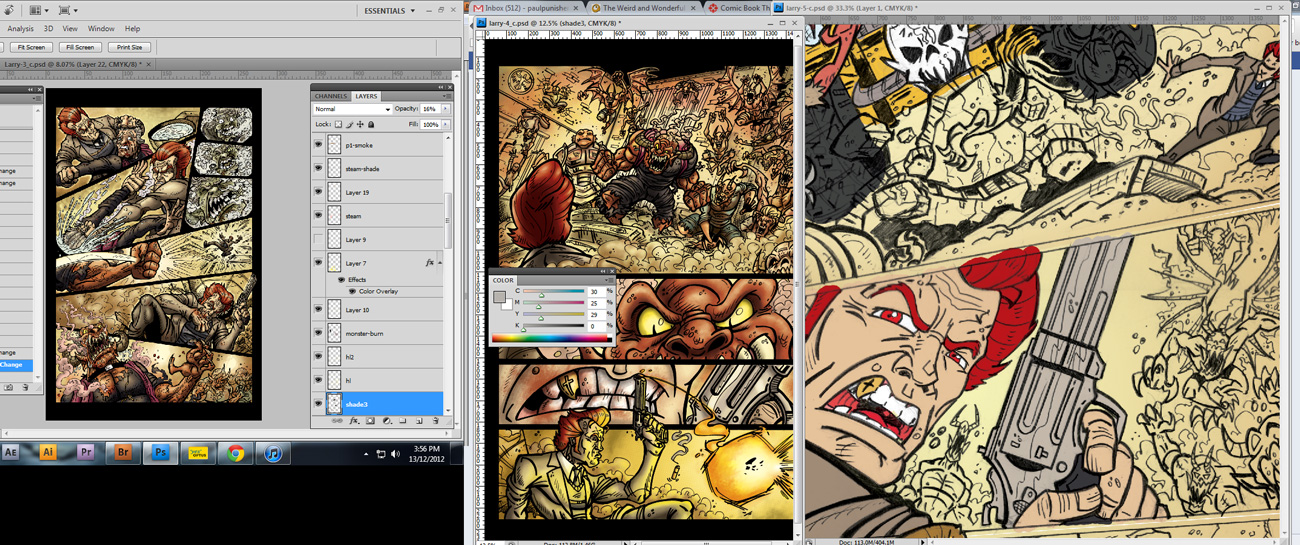Switch to Photoshop in the taskbar

pos(160,453)
